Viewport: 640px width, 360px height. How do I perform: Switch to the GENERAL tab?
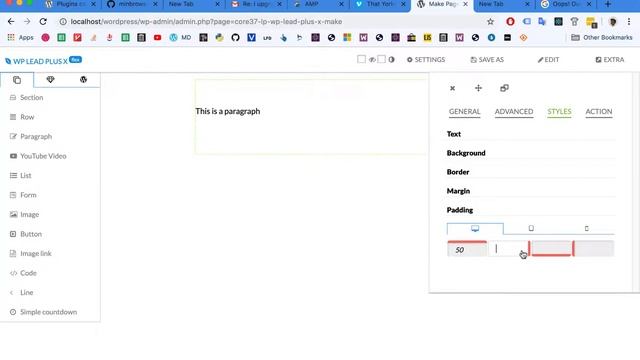point(464,111)
